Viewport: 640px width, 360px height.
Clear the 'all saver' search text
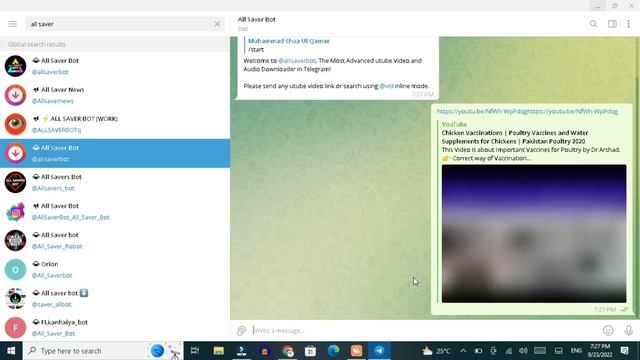(217, 24)
